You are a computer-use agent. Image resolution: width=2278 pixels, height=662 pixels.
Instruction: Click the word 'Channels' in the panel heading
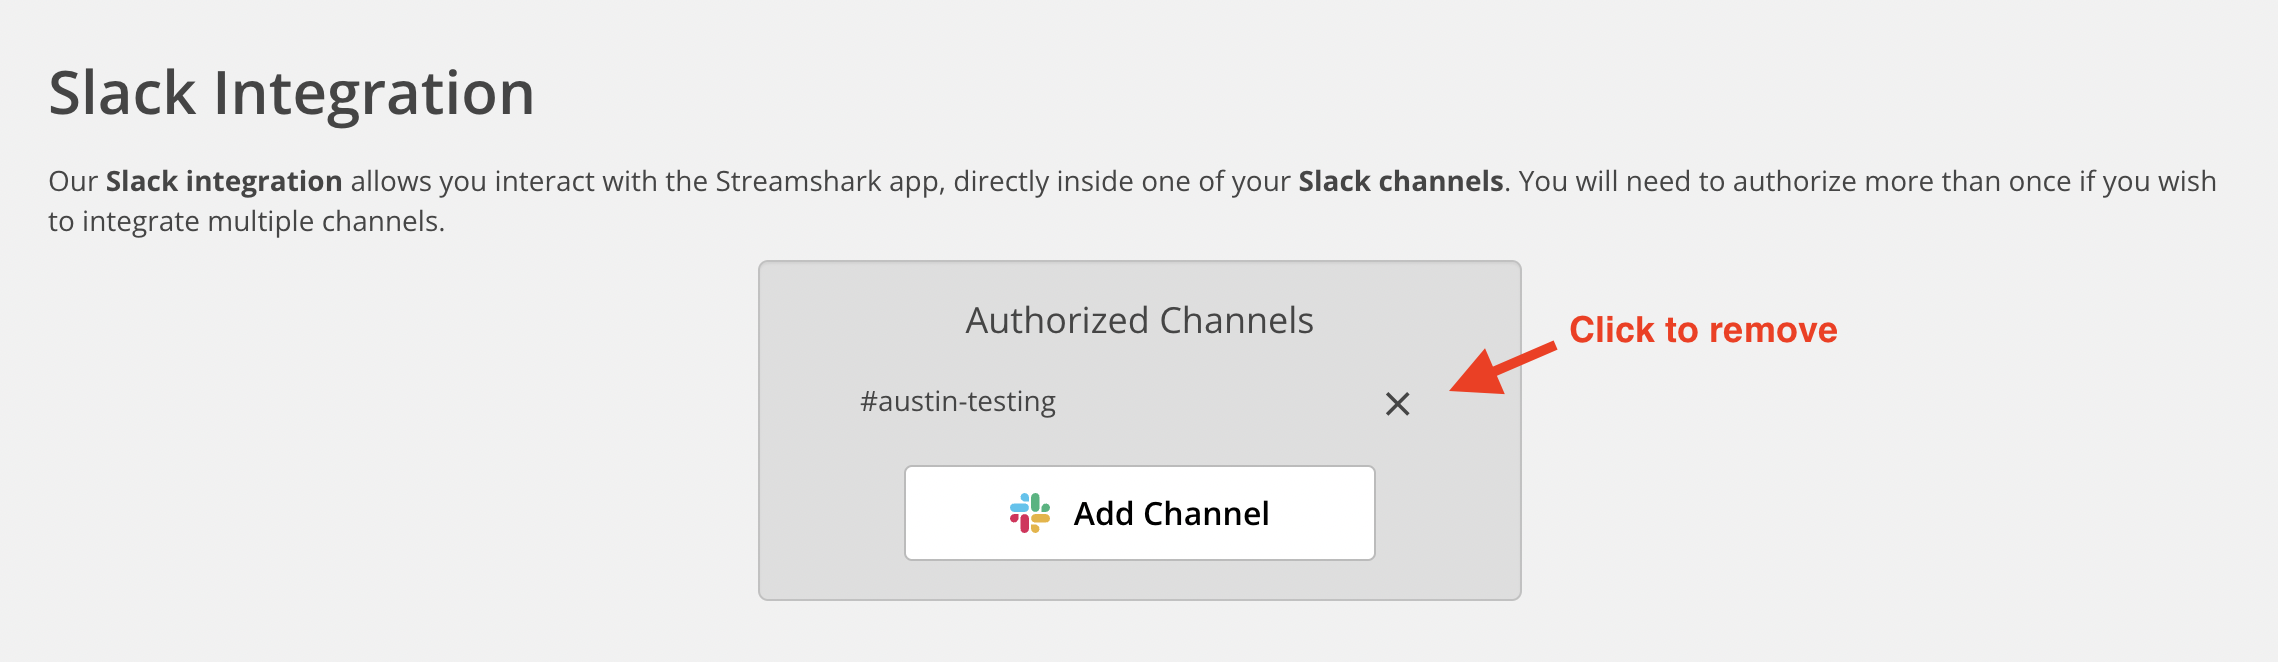[x=1236, y=320]
